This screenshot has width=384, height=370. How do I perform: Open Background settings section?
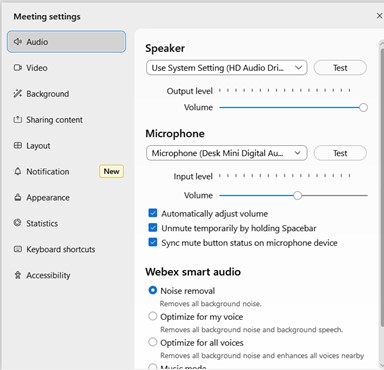(67, 94)
